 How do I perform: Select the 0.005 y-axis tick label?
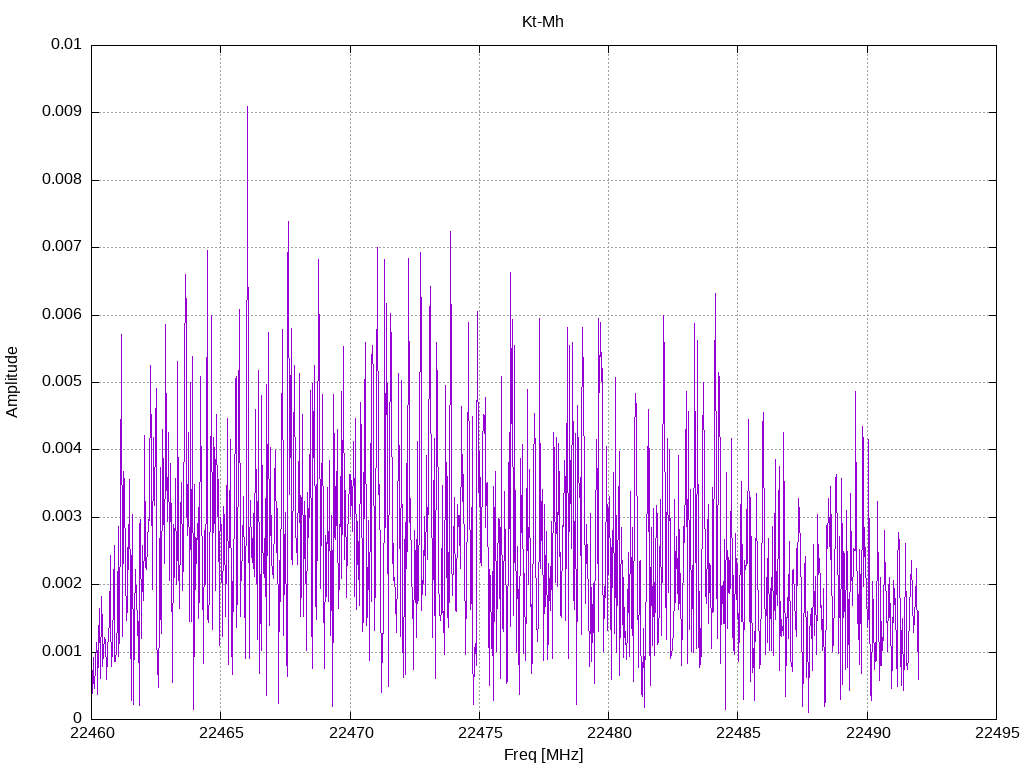click(x=62, y=382)
